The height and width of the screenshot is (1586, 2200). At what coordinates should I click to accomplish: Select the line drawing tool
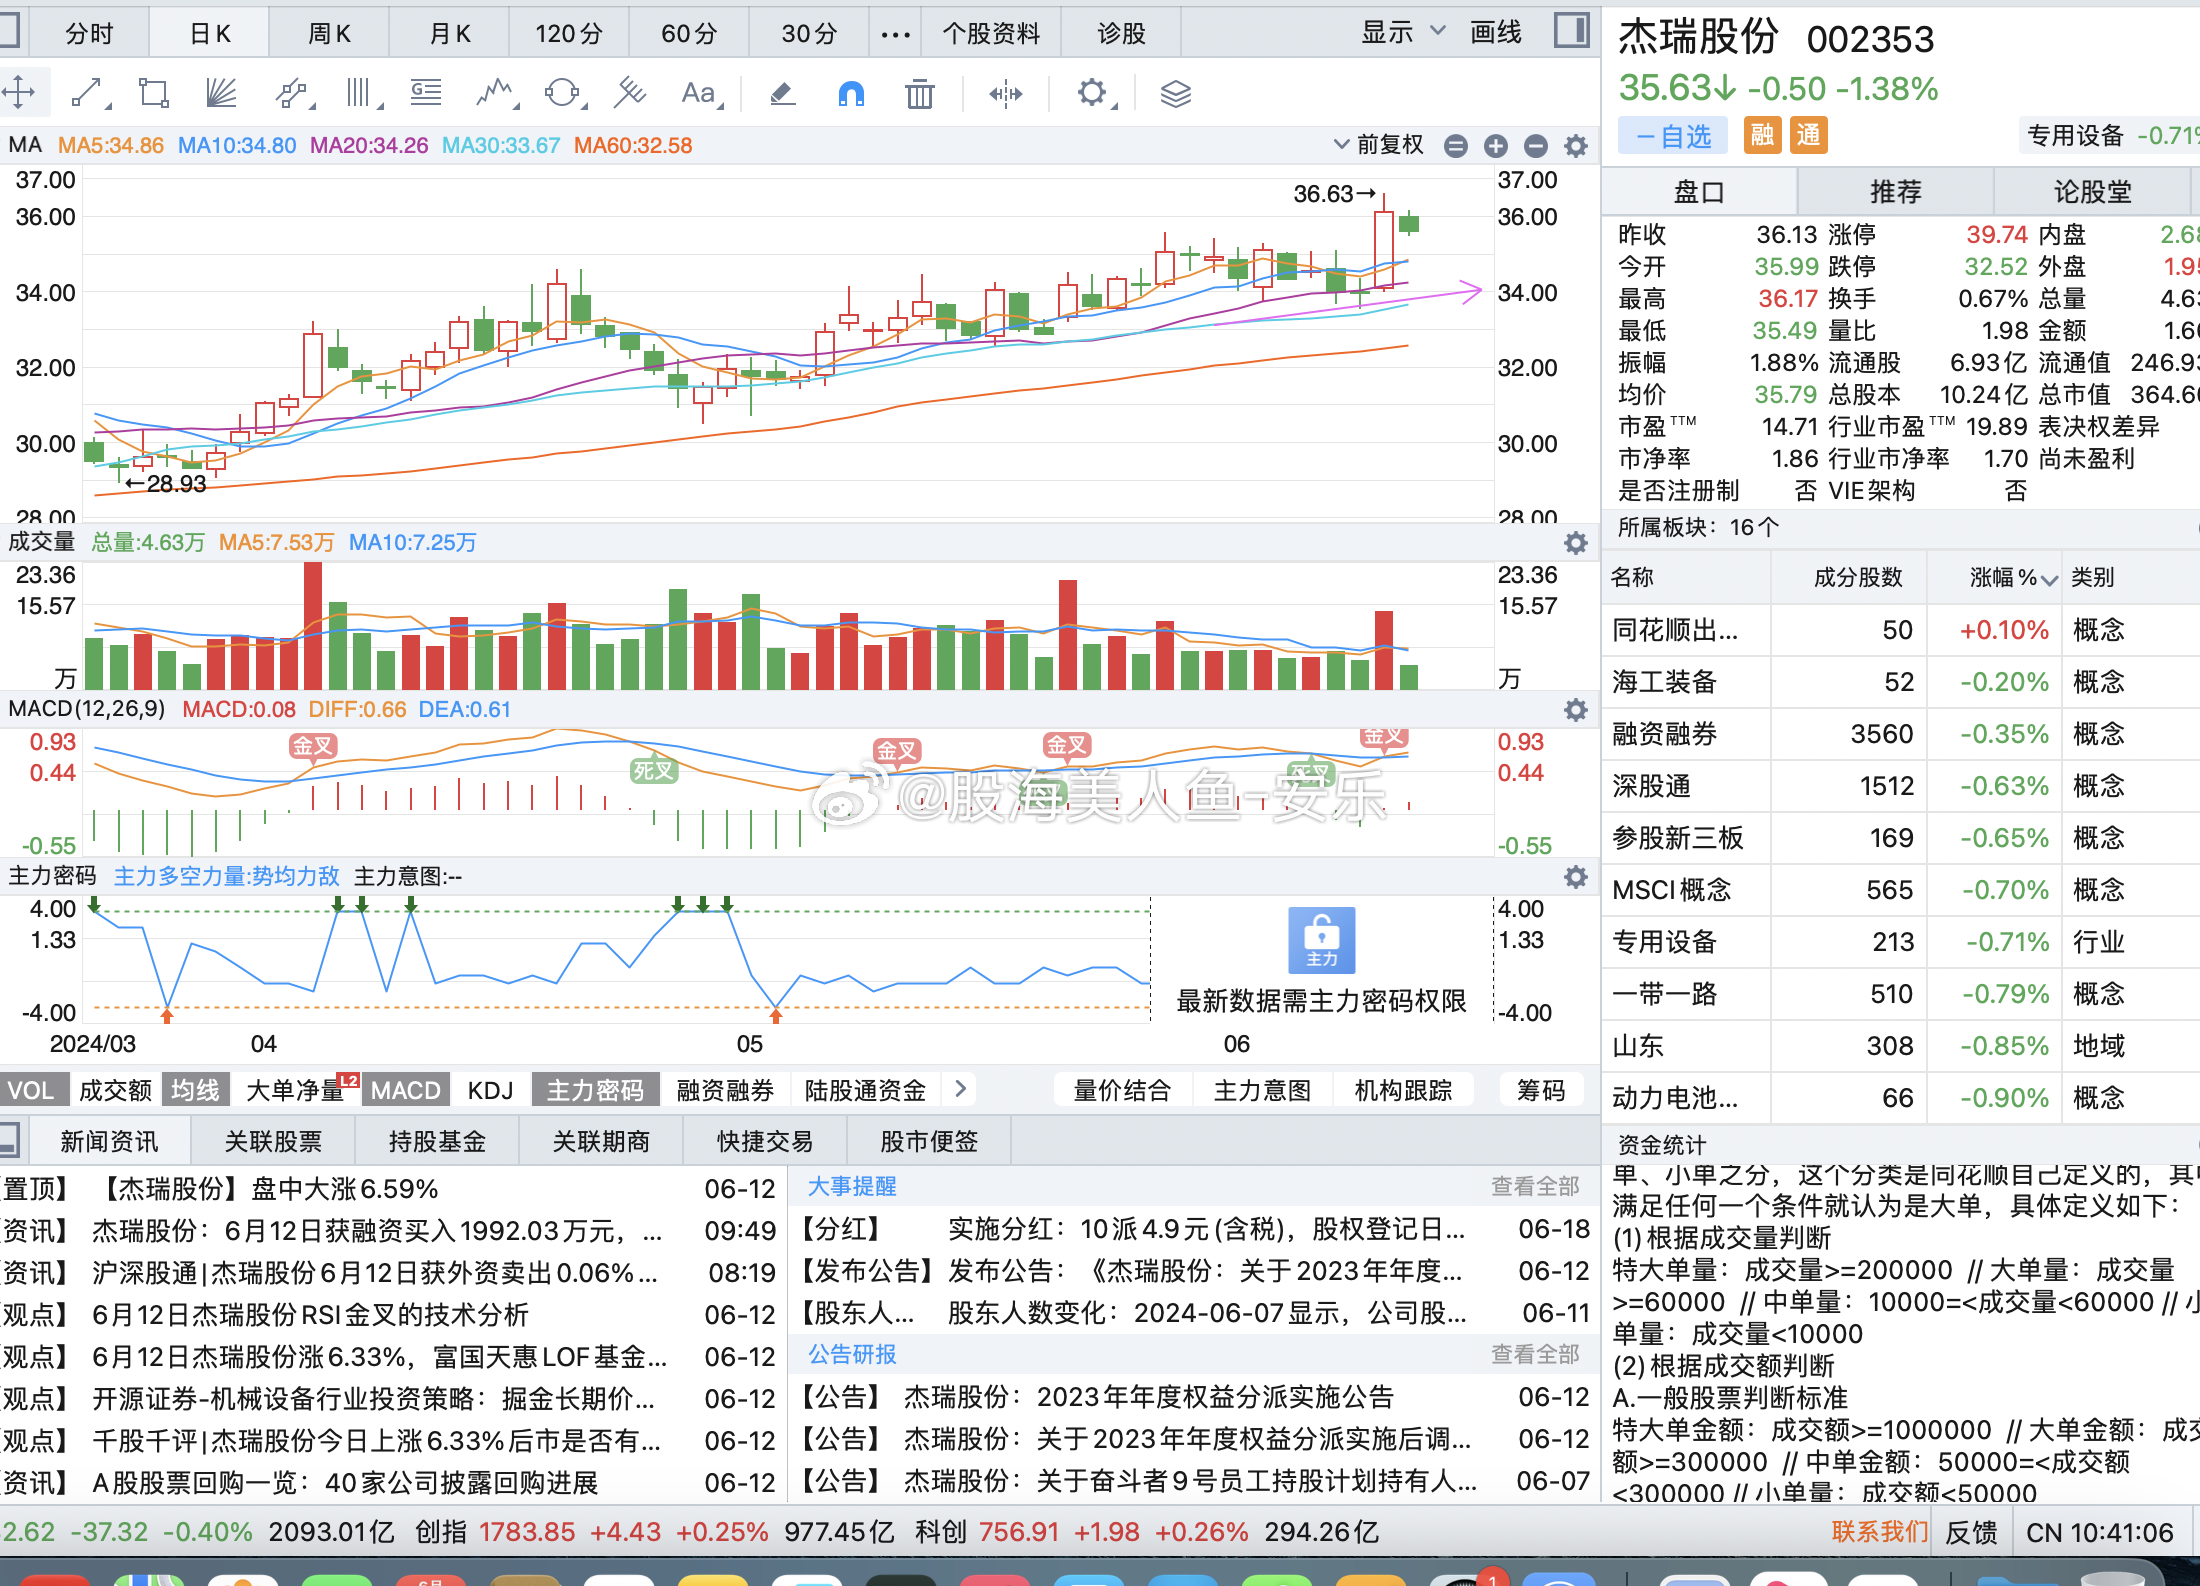point(88,93)
